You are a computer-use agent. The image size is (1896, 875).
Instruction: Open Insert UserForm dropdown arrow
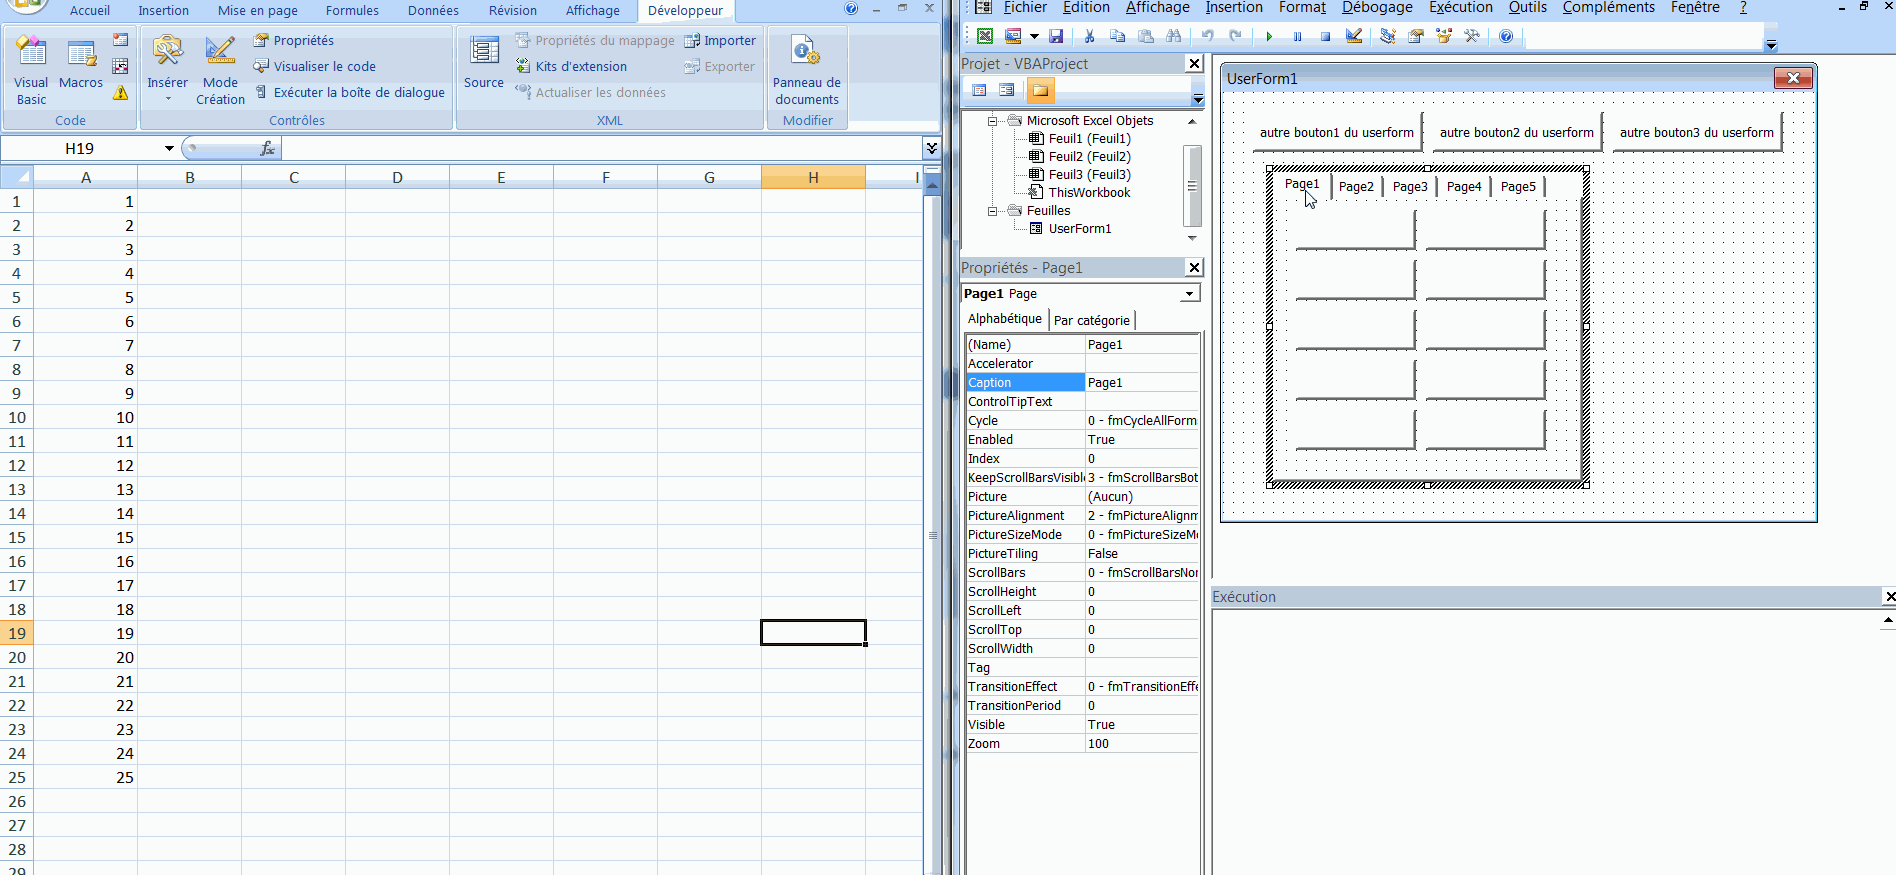(x=1034, y=36)
